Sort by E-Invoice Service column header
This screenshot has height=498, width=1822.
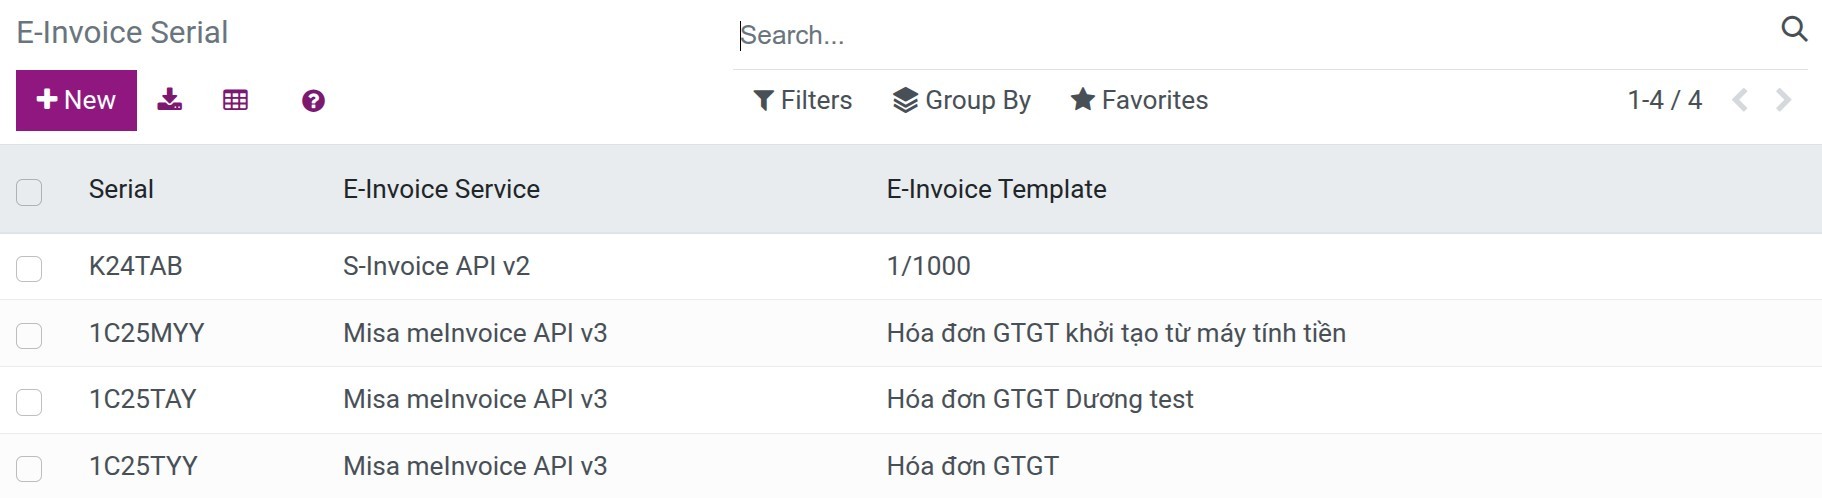pyautogui.click(x=441, y=189)
